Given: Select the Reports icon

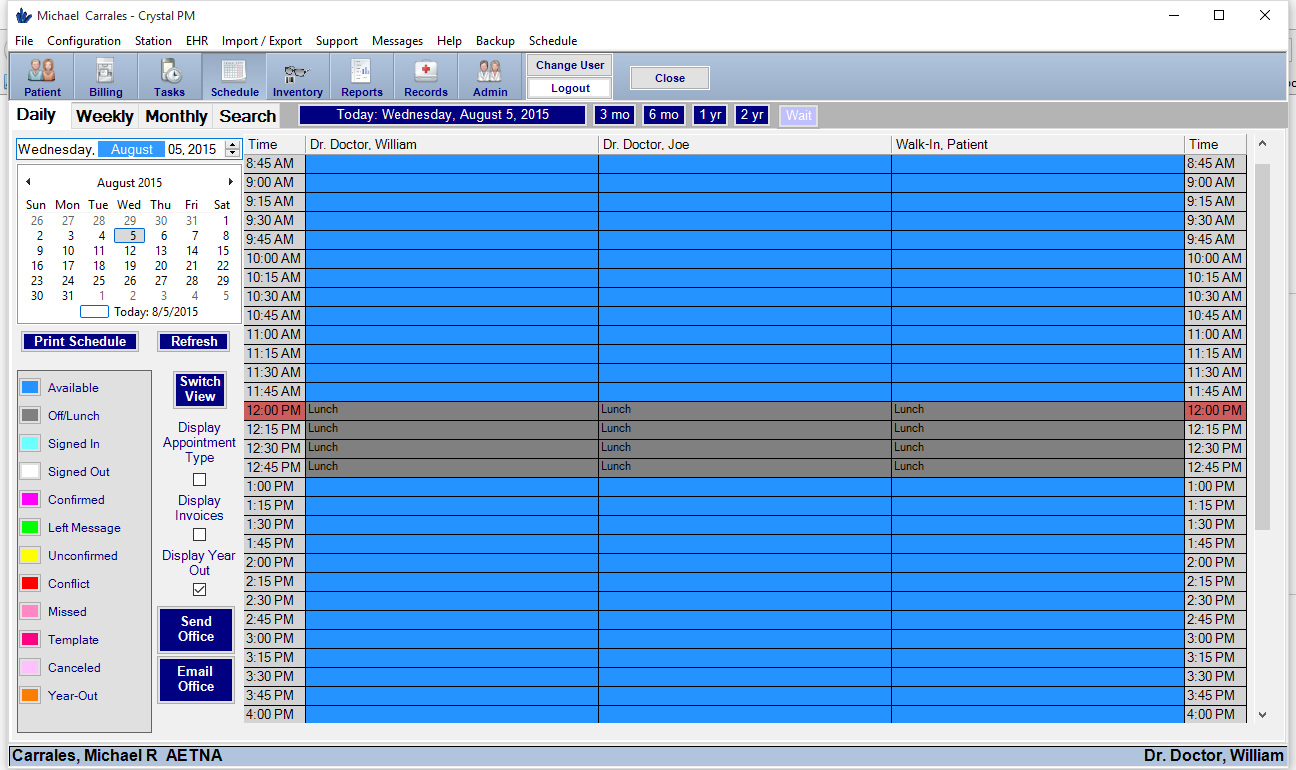Looking at the screenshot, I should (x=361, y=76).
